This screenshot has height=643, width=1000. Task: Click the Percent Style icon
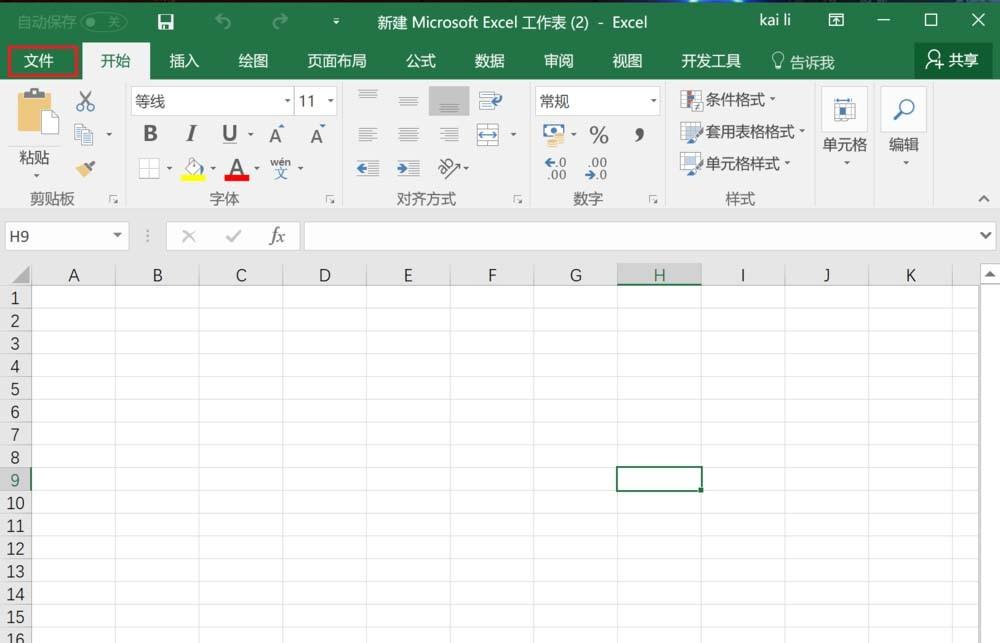[x=598, y=134]
